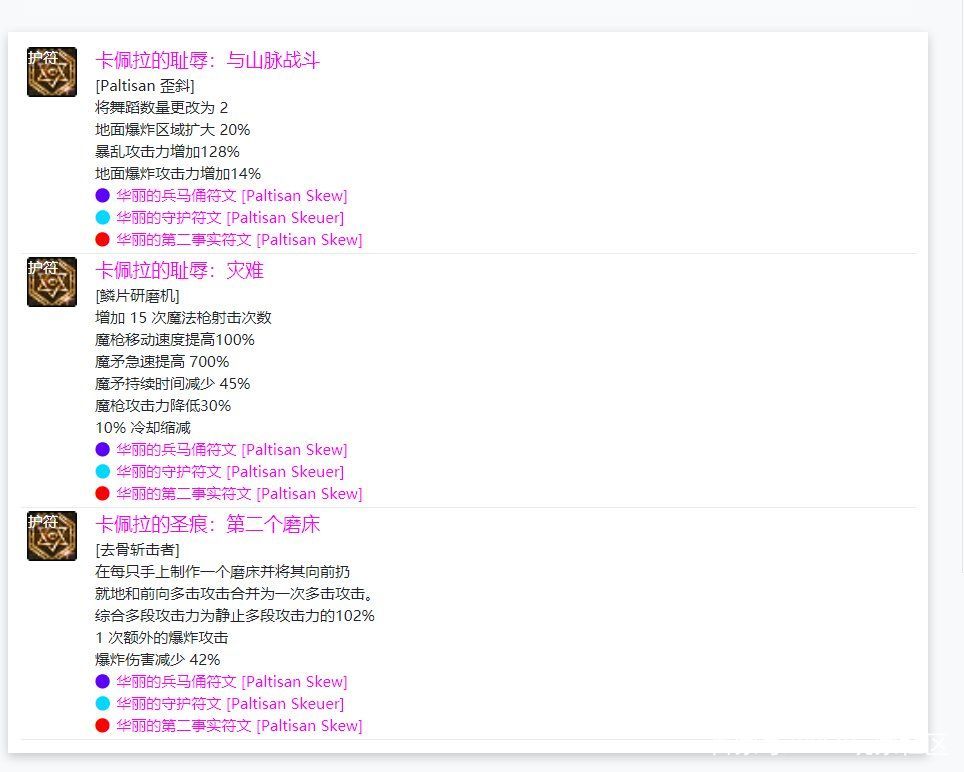Select 华丽的守护符文 [Paltisan Skeuer] under 灾难

coord(200,471)
